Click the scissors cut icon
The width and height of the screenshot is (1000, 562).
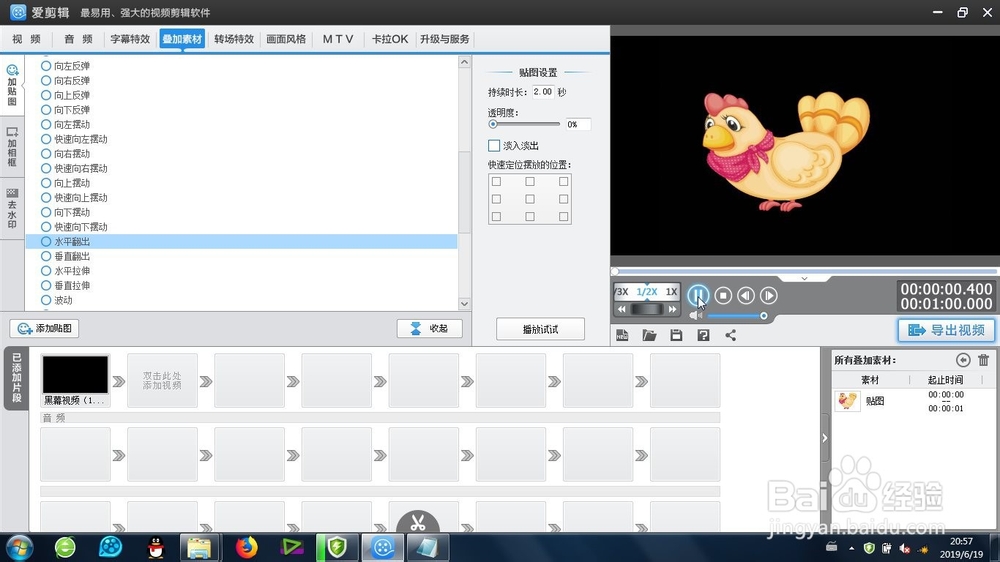(x=418, y=523)
